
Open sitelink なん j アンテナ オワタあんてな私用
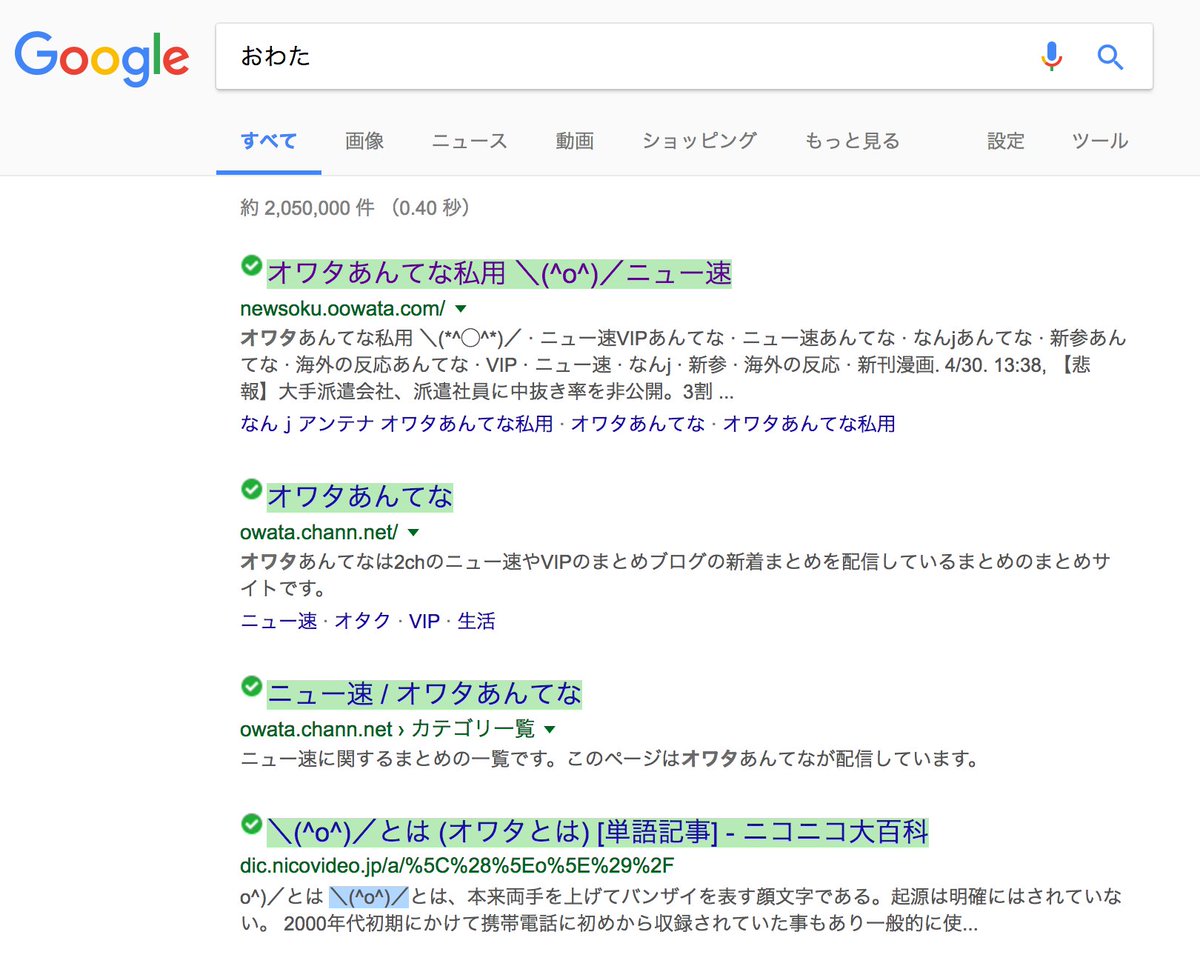[x=397, y=424]
